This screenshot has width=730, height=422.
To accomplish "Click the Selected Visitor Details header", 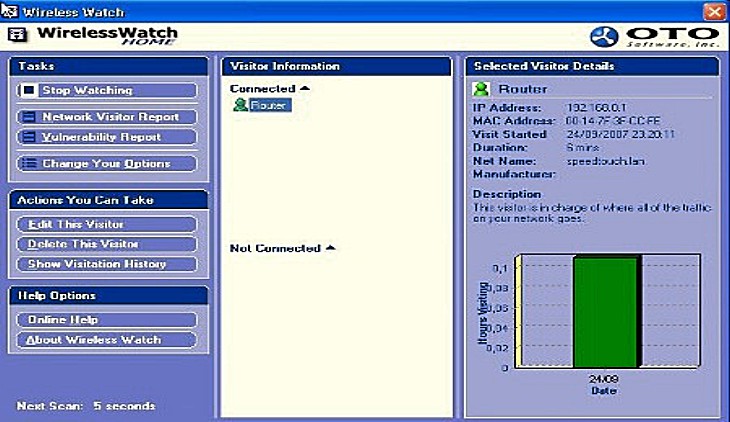I will 593,66.
